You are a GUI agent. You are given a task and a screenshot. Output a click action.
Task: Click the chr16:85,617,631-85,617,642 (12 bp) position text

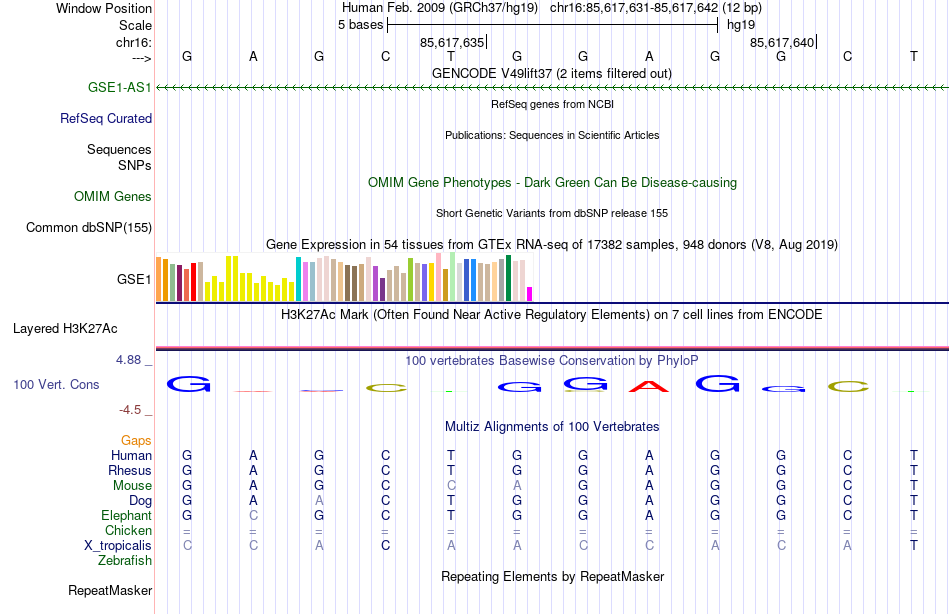point(656,8)
